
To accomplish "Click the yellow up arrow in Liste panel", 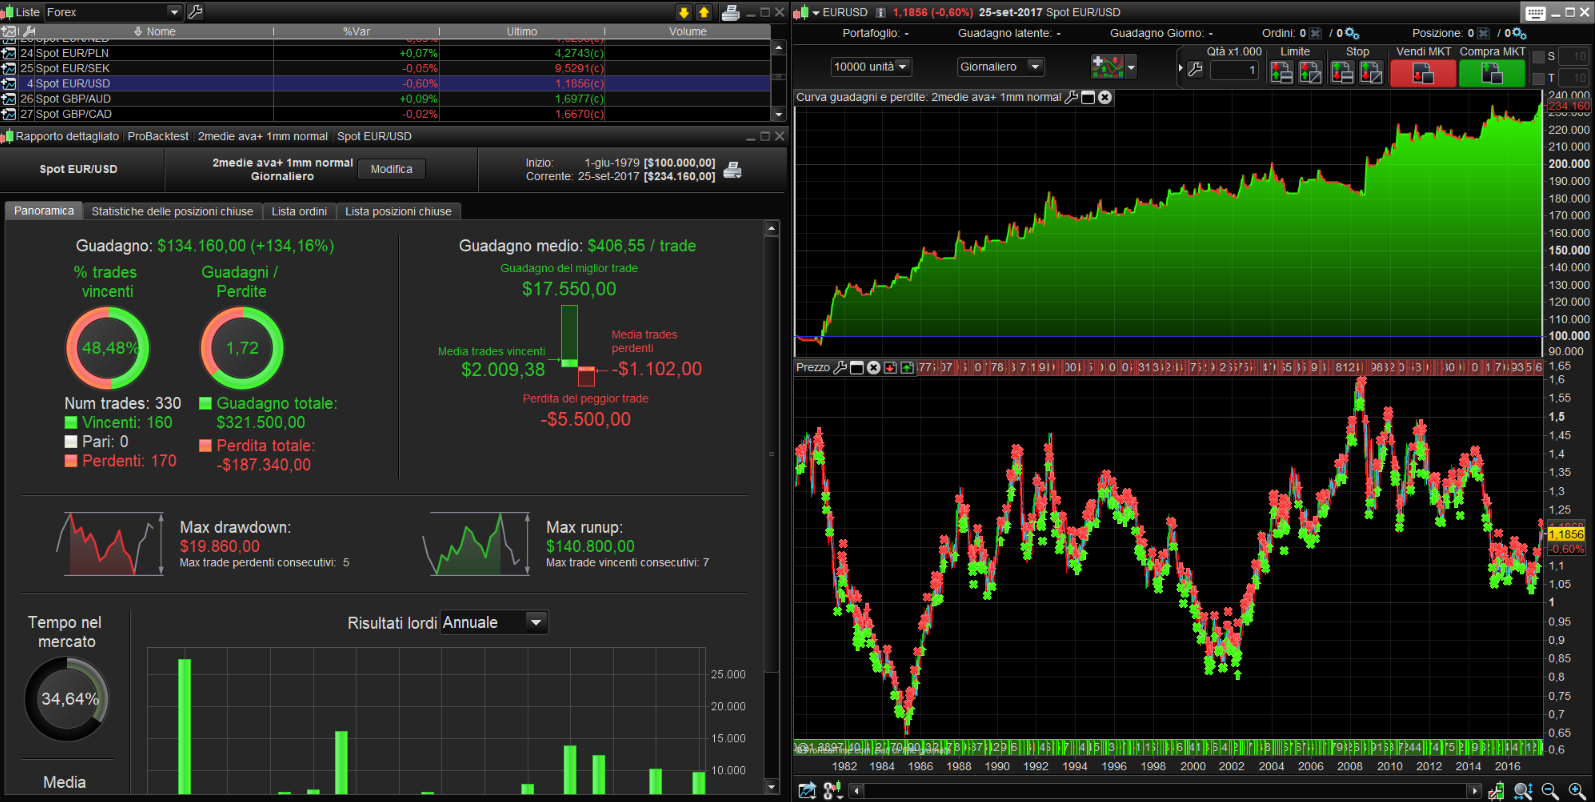I will pos(704,12).
